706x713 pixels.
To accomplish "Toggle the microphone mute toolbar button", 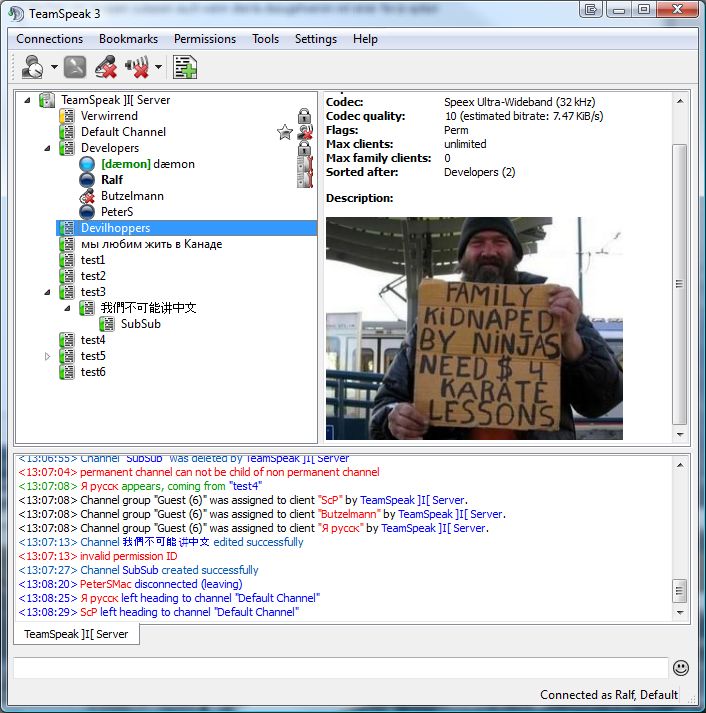I will click(x=106, y=68).
